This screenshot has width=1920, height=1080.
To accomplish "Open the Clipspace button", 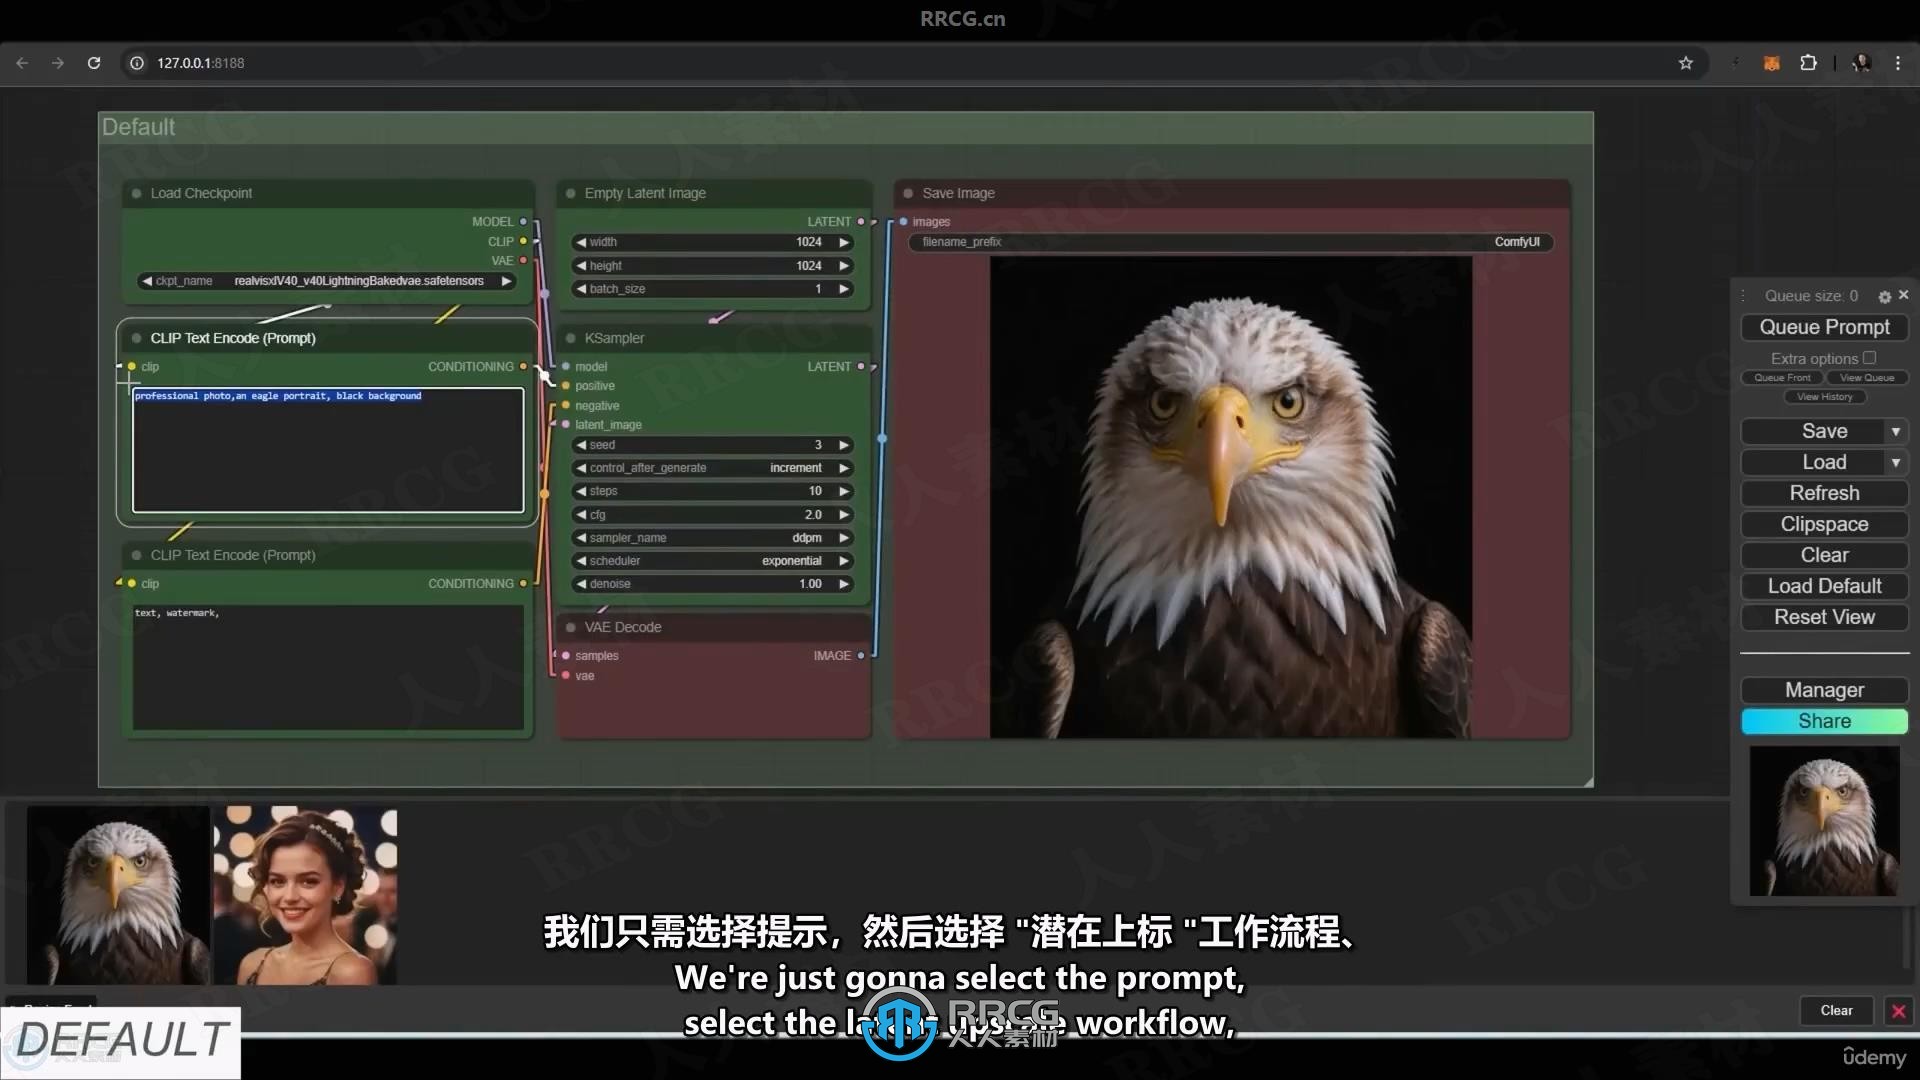I will (1824, 524).
